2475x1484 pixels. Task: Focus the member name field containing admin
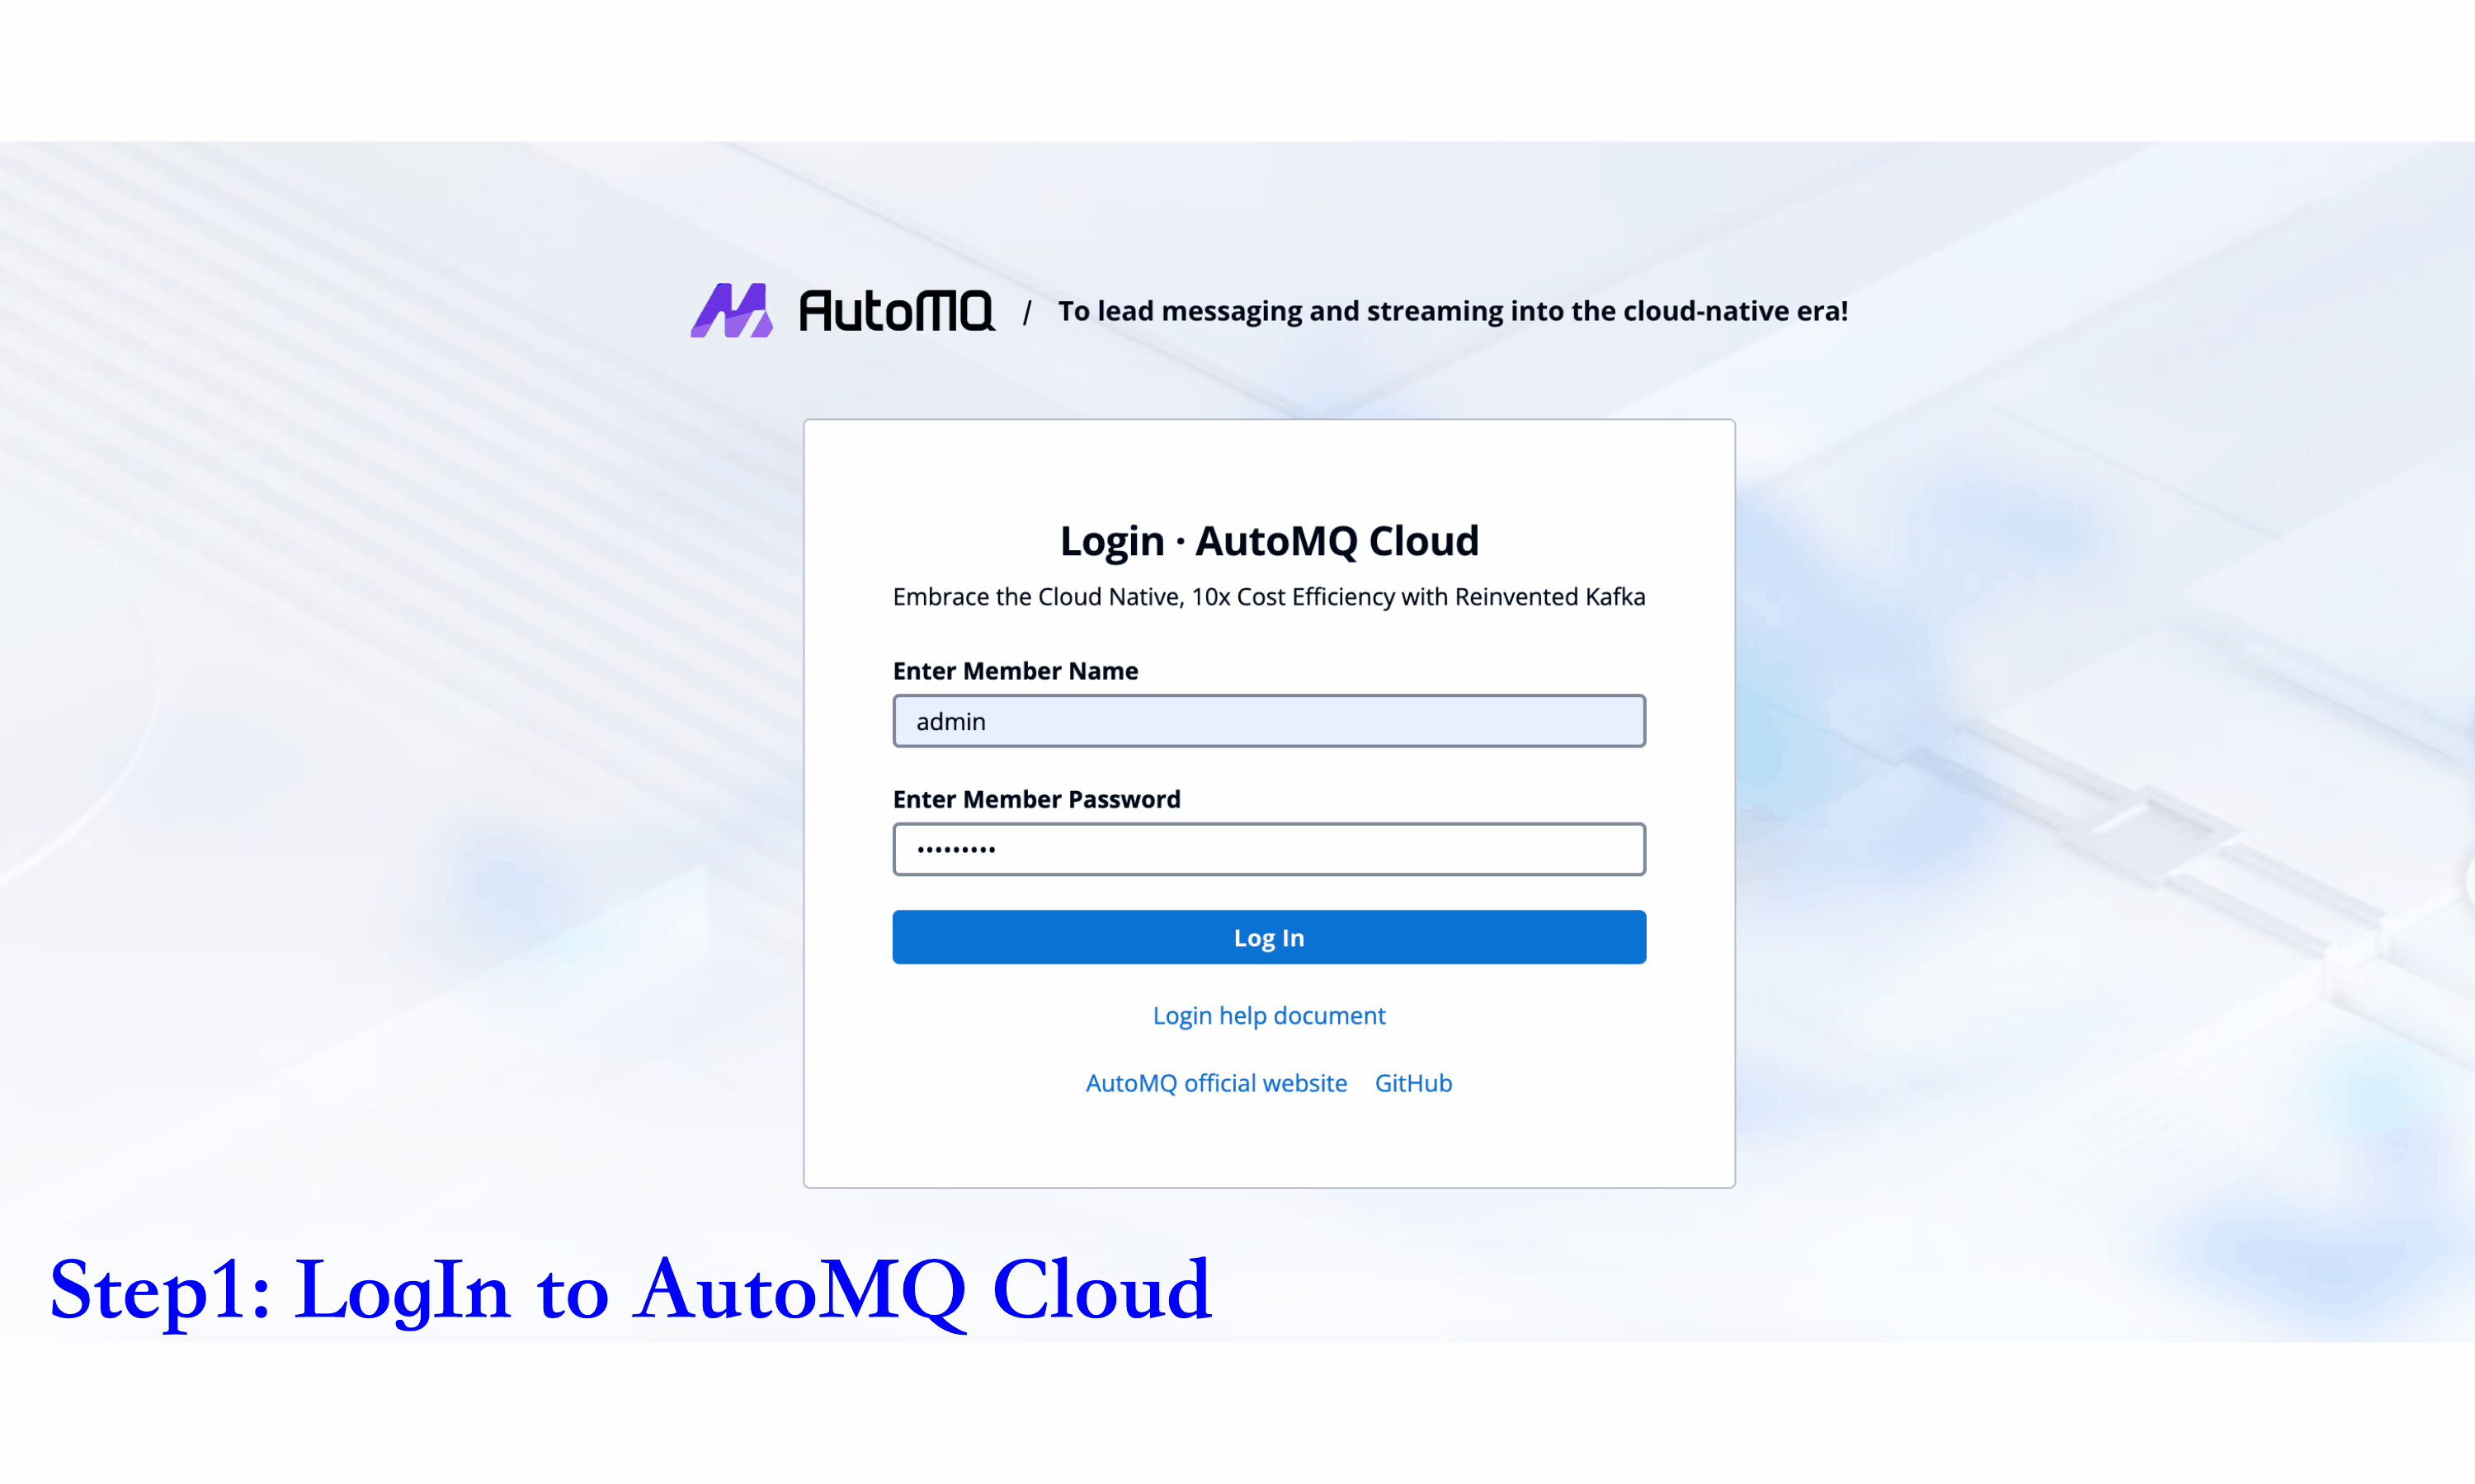[1268, 721]
